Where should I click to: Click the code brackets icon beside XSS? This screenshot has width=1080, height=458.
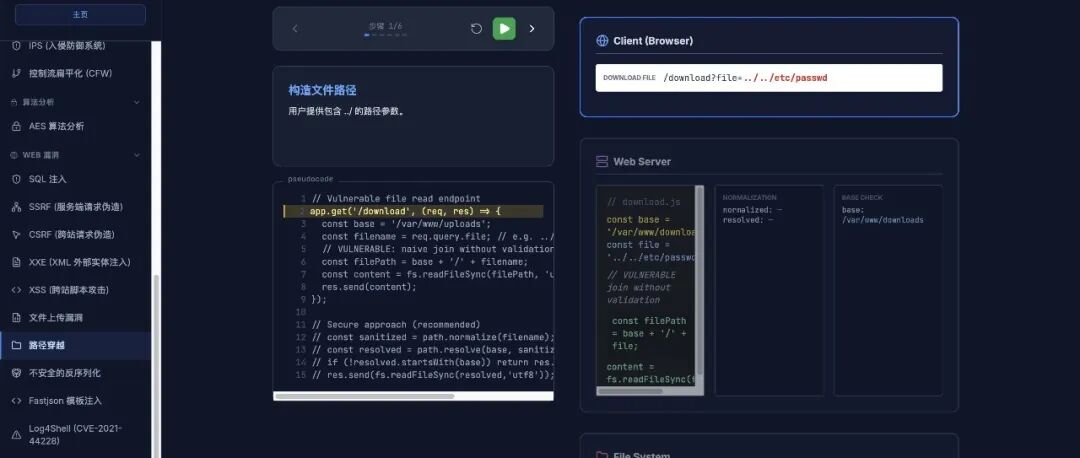(17, 290)
